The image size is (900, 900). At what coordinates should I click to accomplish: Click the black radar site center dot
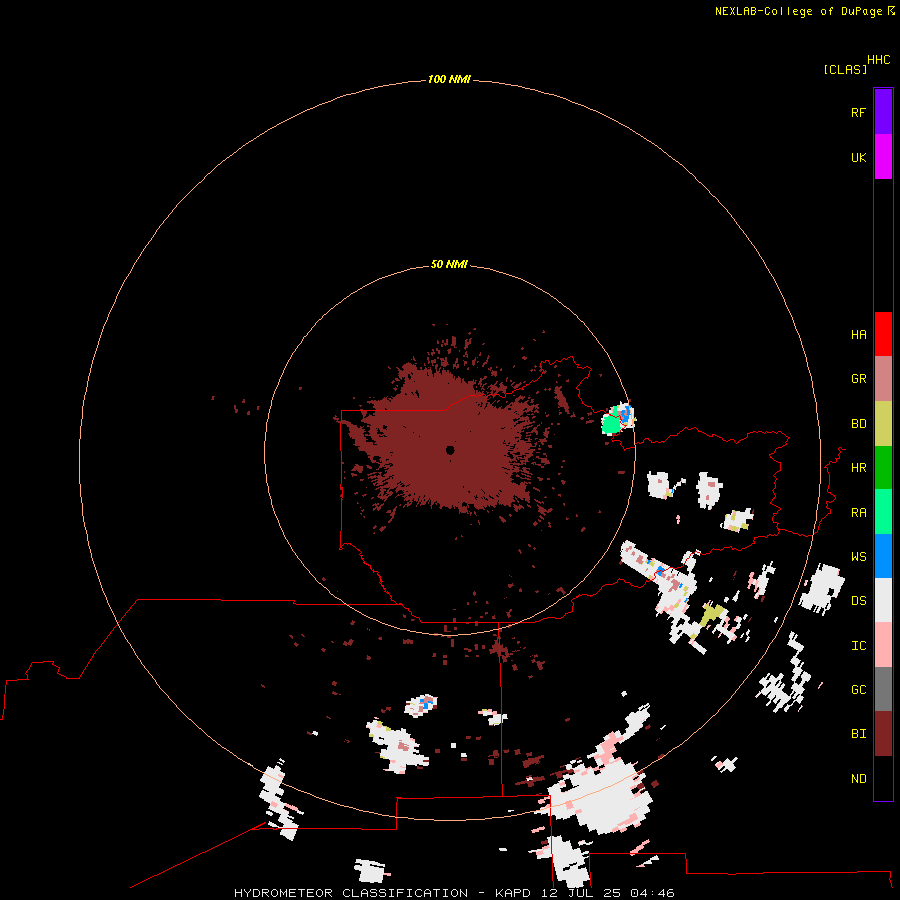point(450,450)
